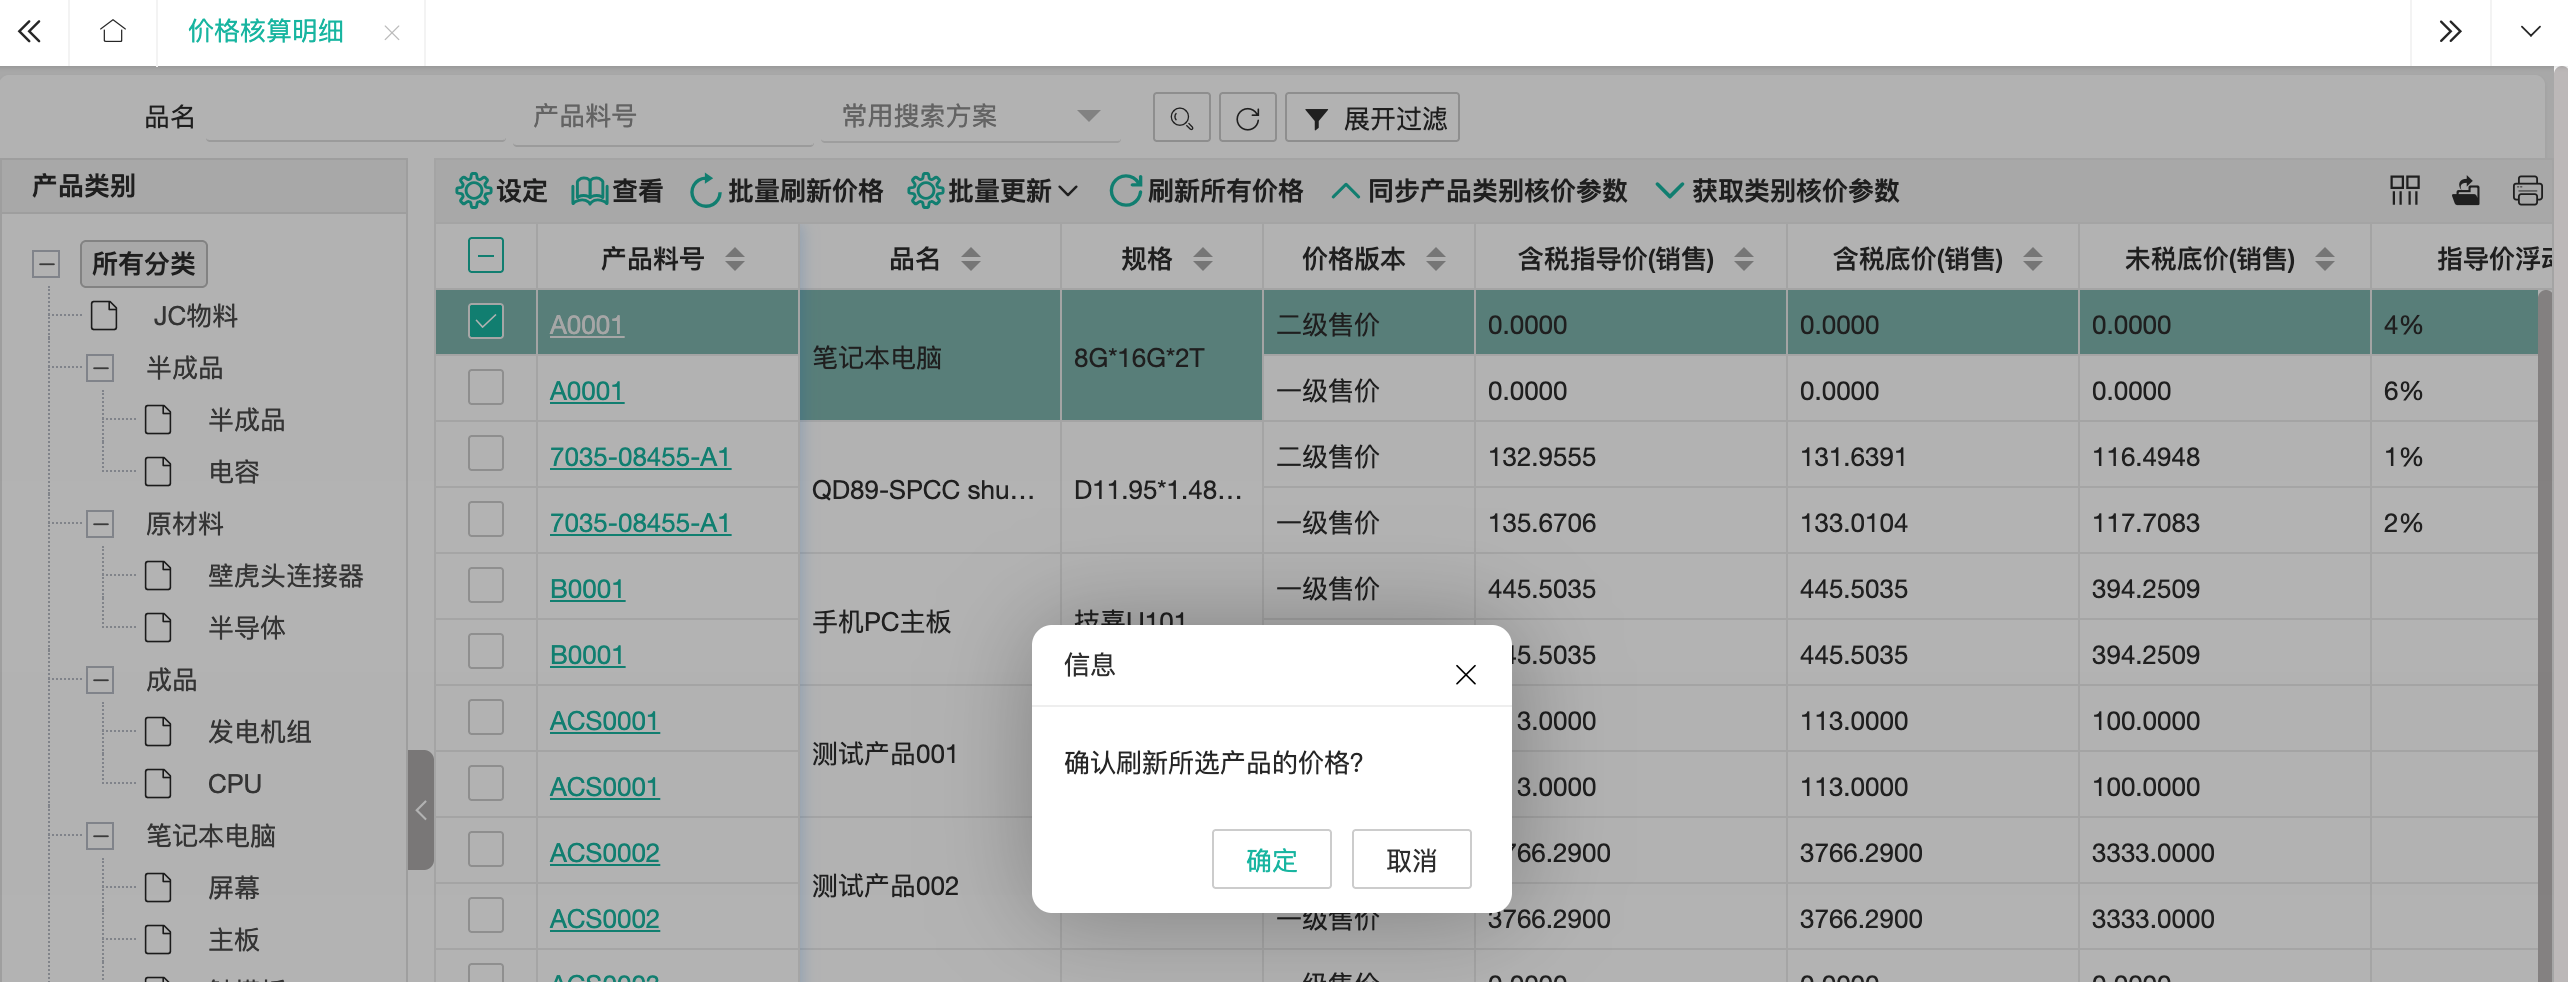Click the 品名 search input field
Viewport: 2568px width, 982px height.
coord(355,118)
